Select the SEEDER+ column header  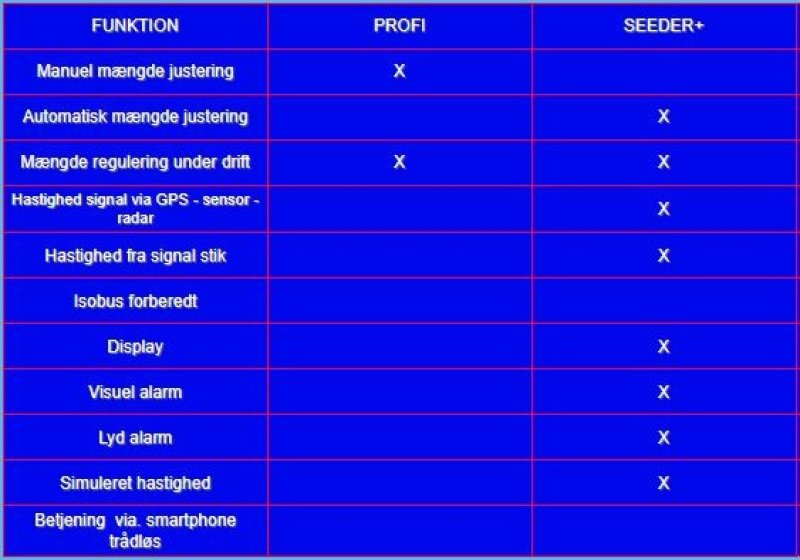pyautogui.click(x=663, y=26)
